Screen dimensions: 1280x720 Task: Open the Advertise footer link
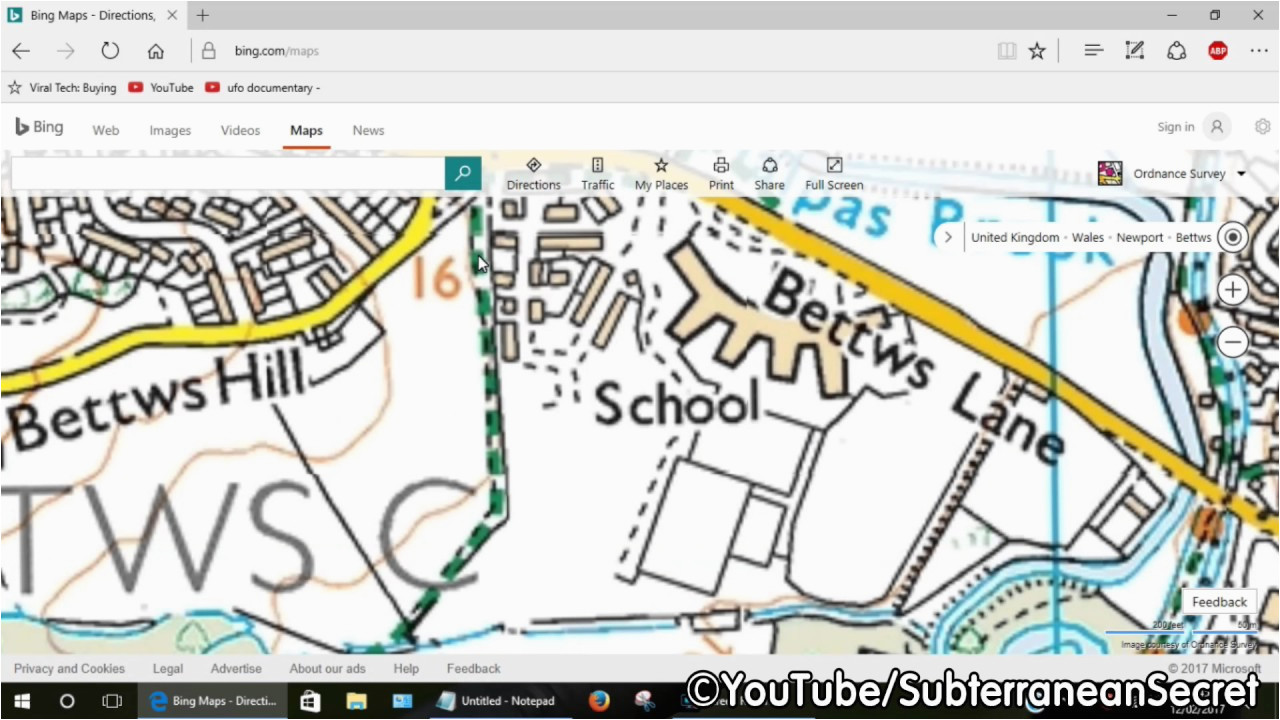236,669
